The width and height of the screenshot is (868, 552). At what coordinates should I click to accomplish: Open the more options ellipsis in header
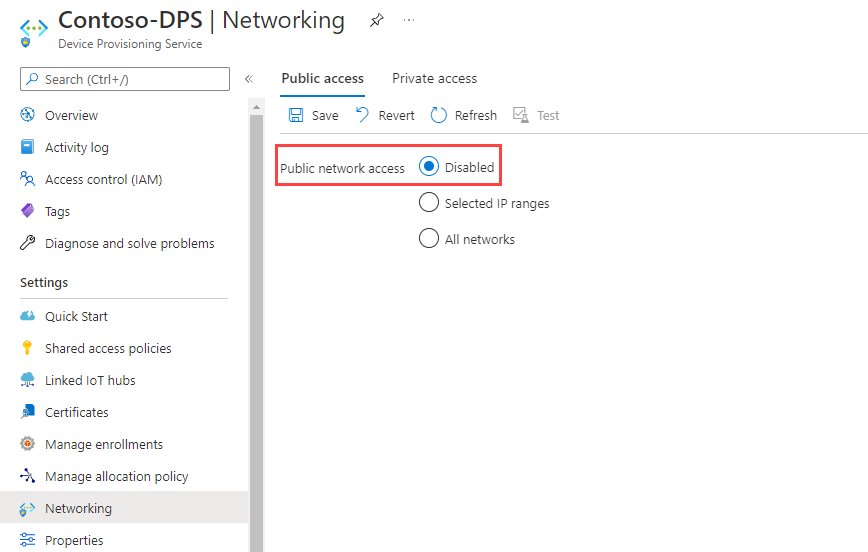pos(409,20)
